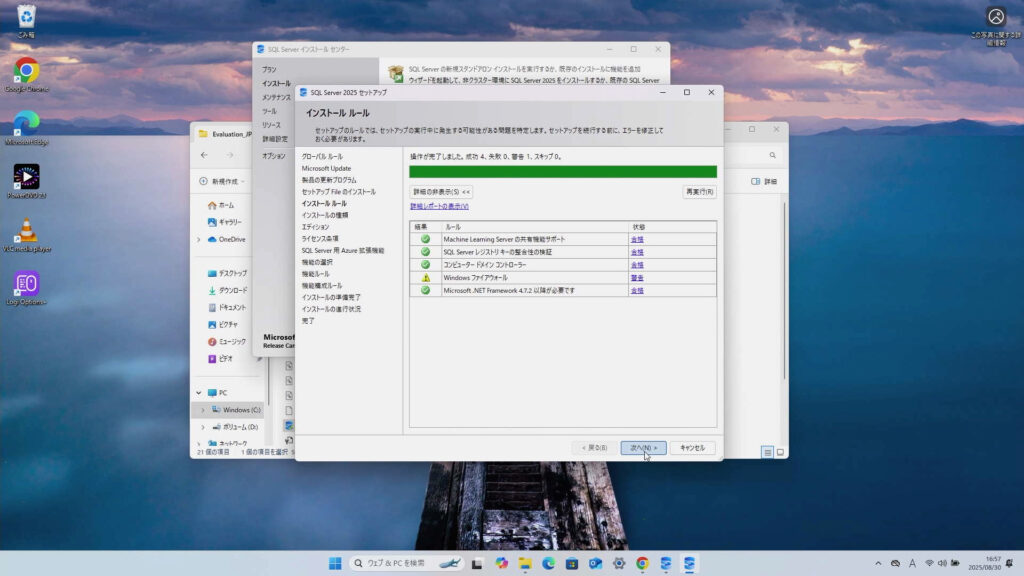The width and height of the screenshot is (1024, 576).
Task: Open the volume tray icon
Action: (x=942, y=563)
